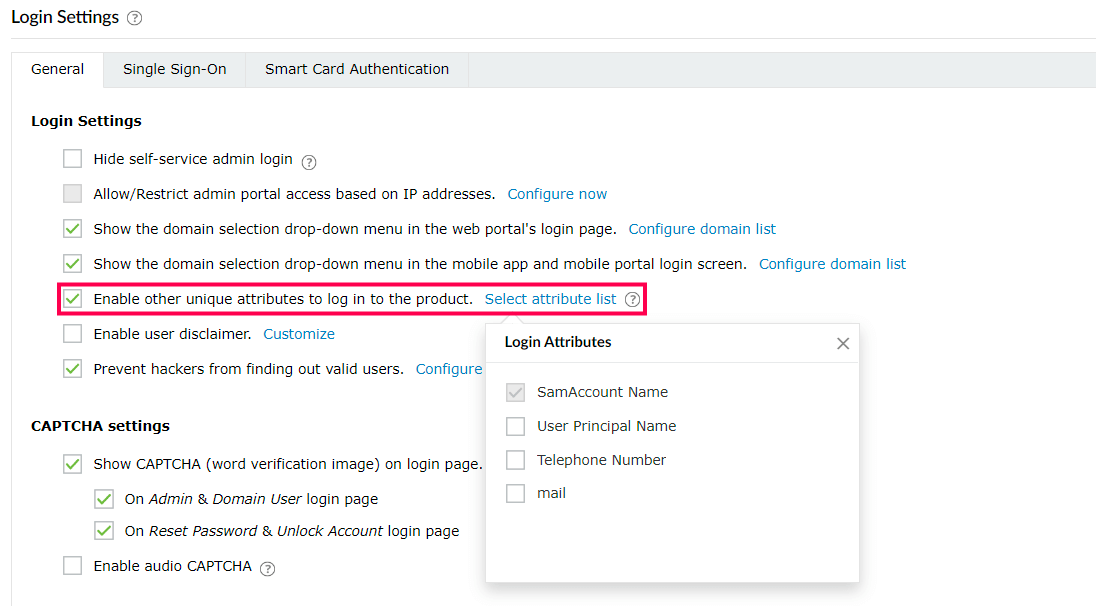Click the Customize disclaimer link

point(299,334)
